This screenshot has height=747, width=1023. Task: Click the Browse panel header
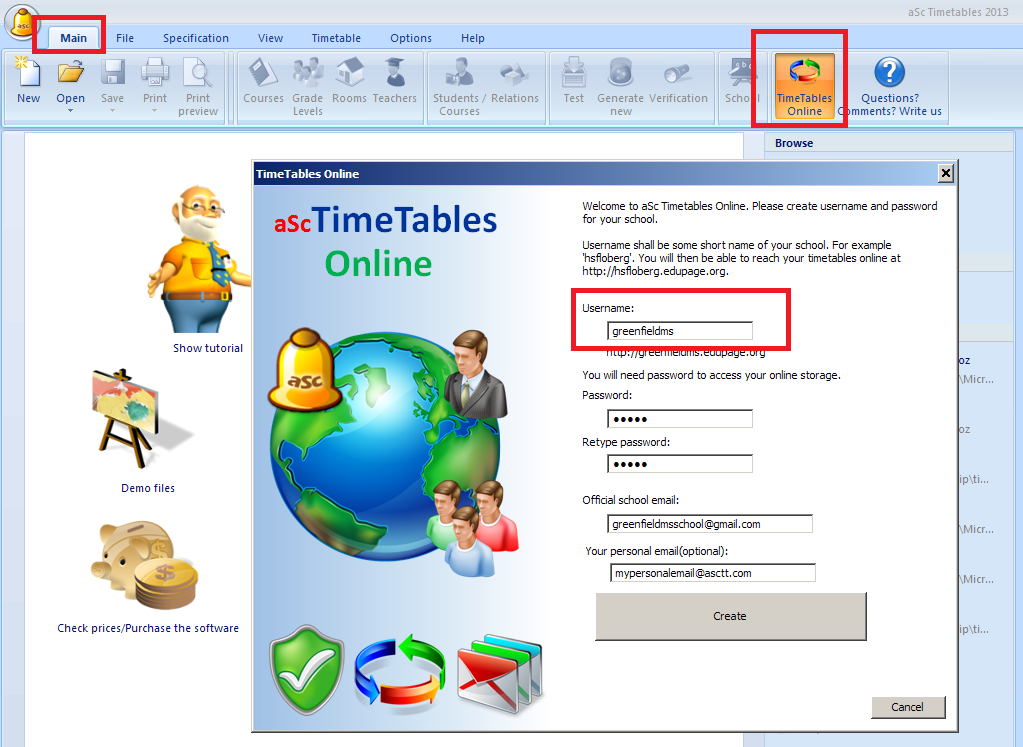pyautogui.click(x=888, y=143)
